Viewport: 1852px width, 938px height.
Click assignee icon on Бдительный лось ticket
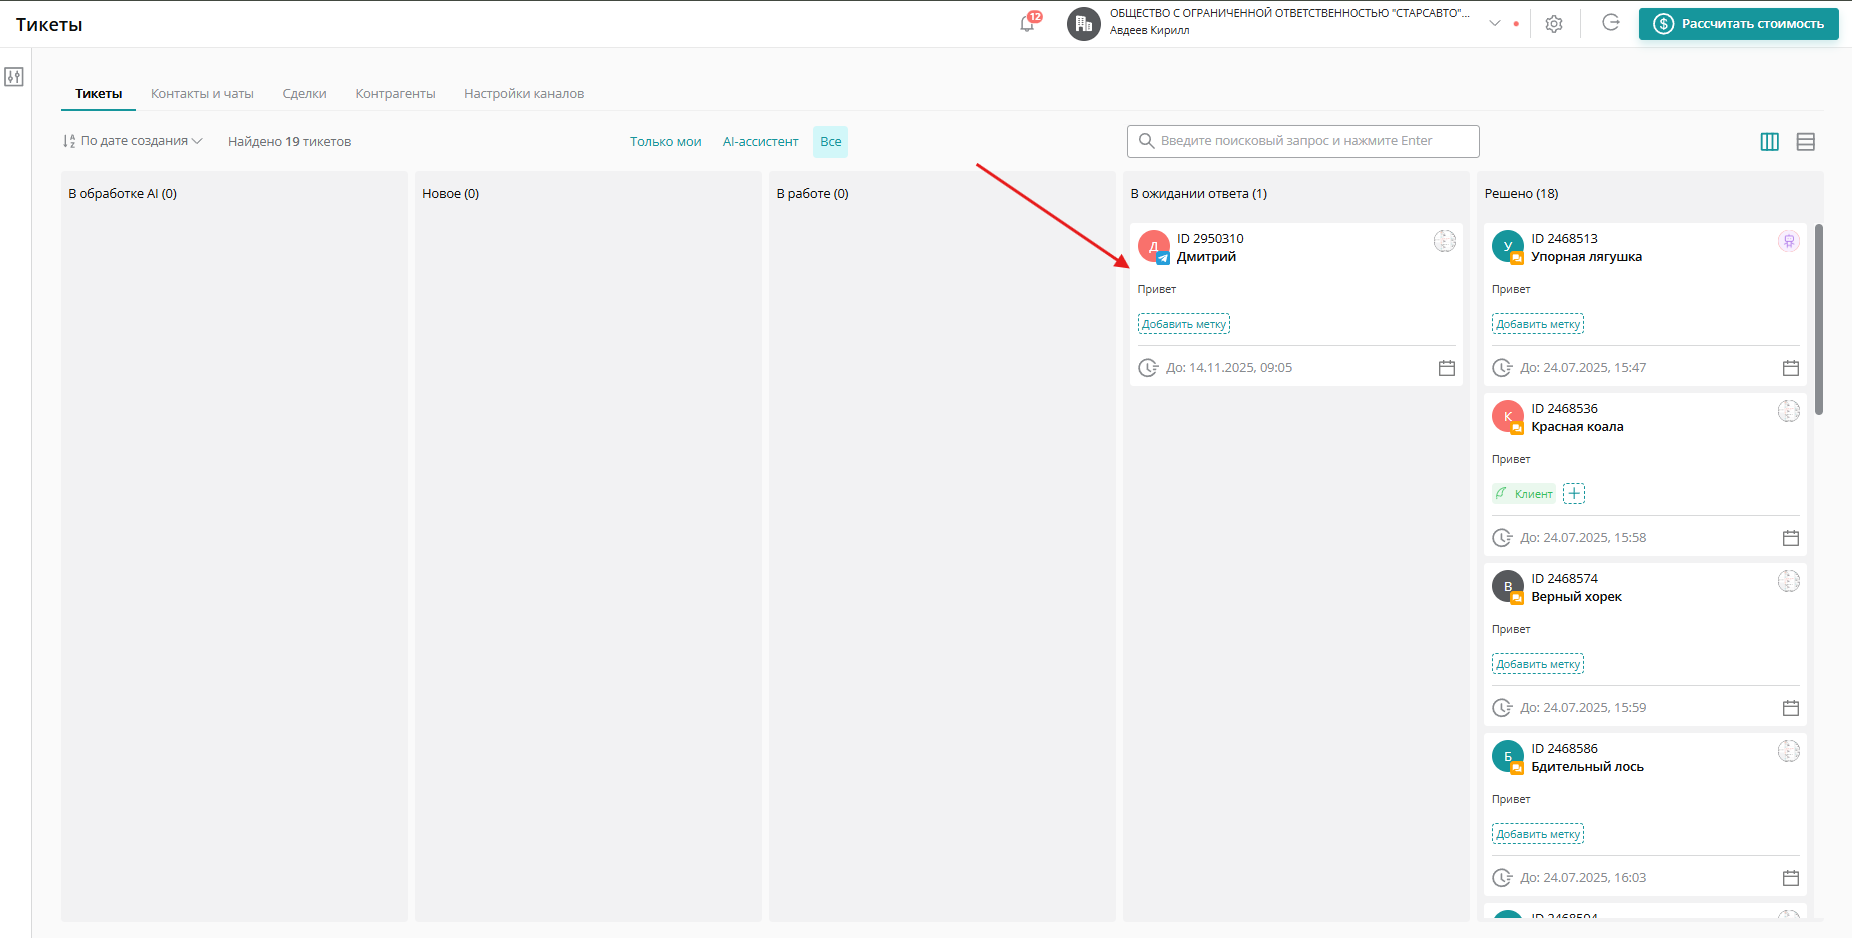1788,751
